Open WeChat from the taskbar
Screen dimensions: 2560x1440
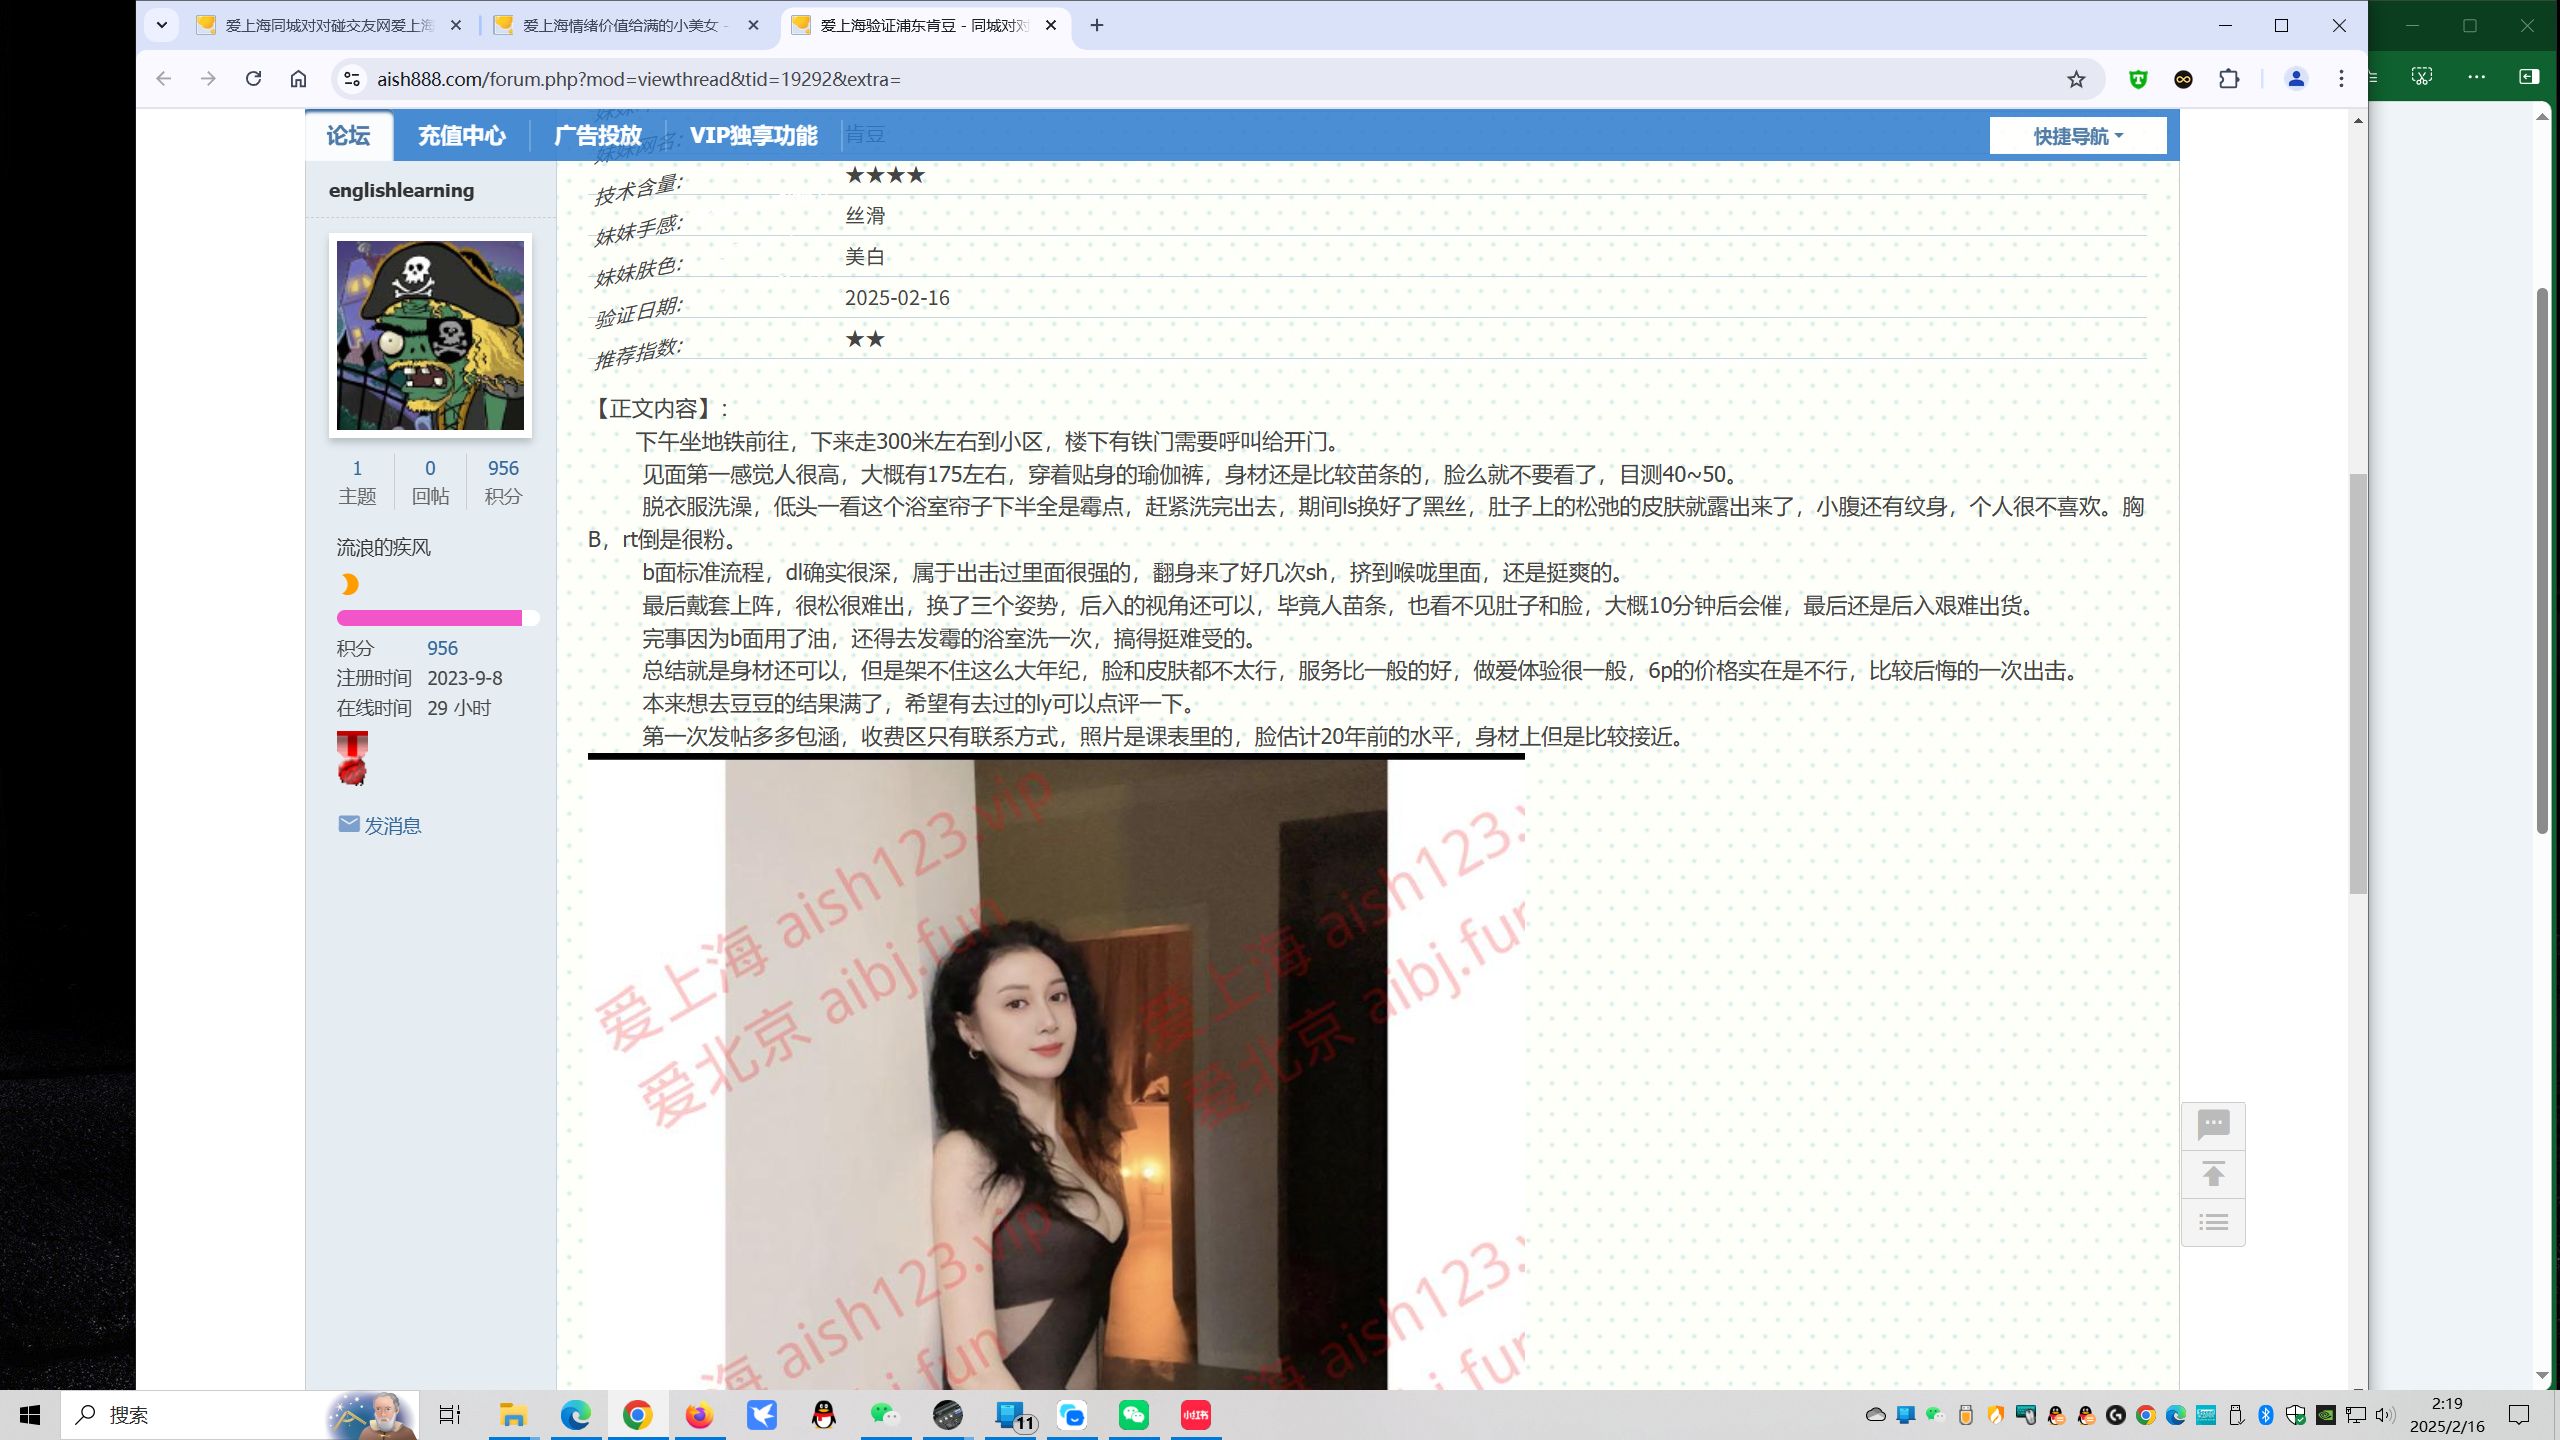[1134, 1415]
